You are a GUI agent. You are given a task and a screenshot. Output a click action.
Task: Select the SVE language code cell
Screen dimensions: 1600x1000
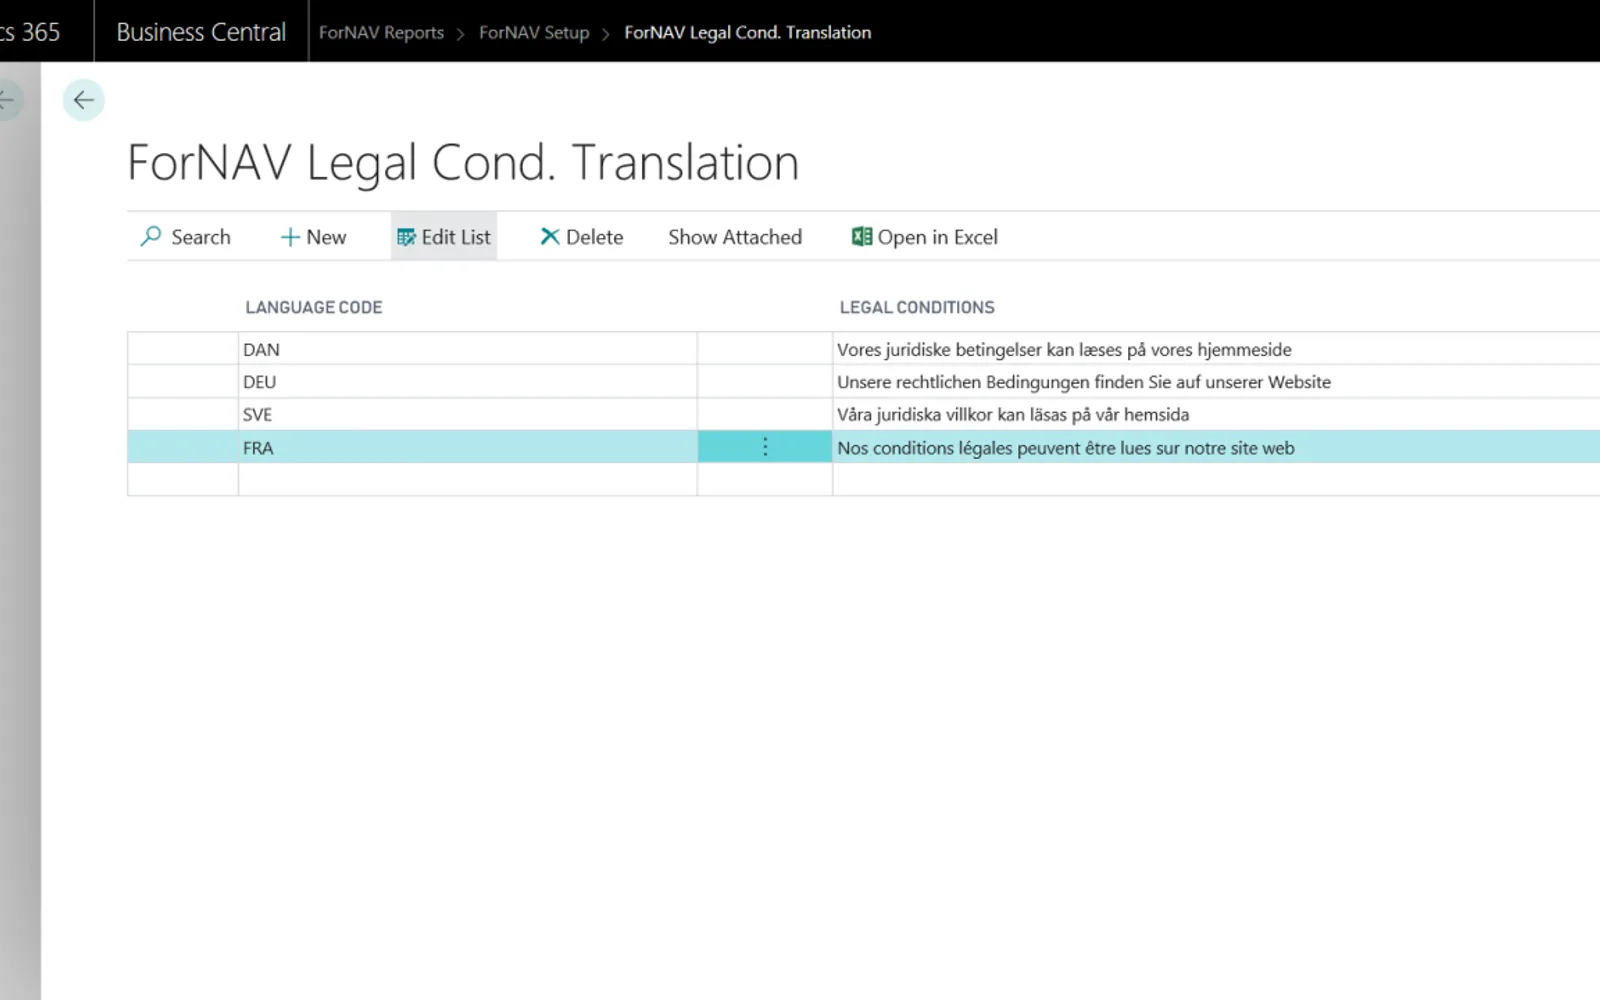[x=467, y=414]
